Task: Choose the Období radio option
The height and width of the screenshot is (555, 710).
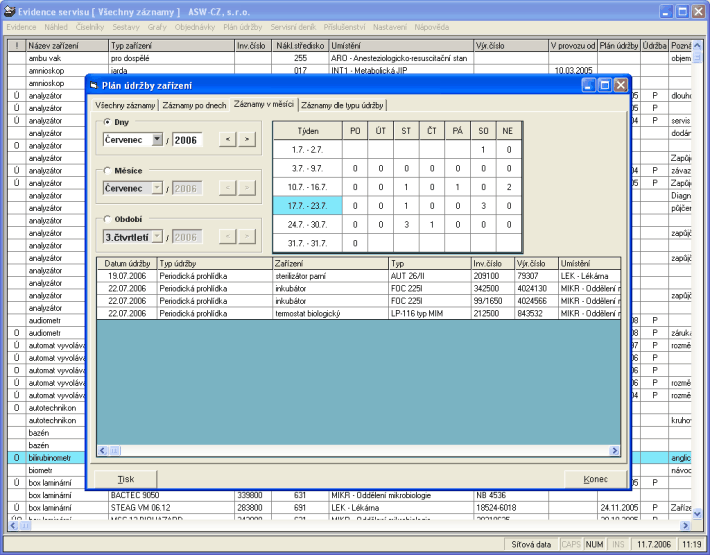Action: [x=108, y=219]
